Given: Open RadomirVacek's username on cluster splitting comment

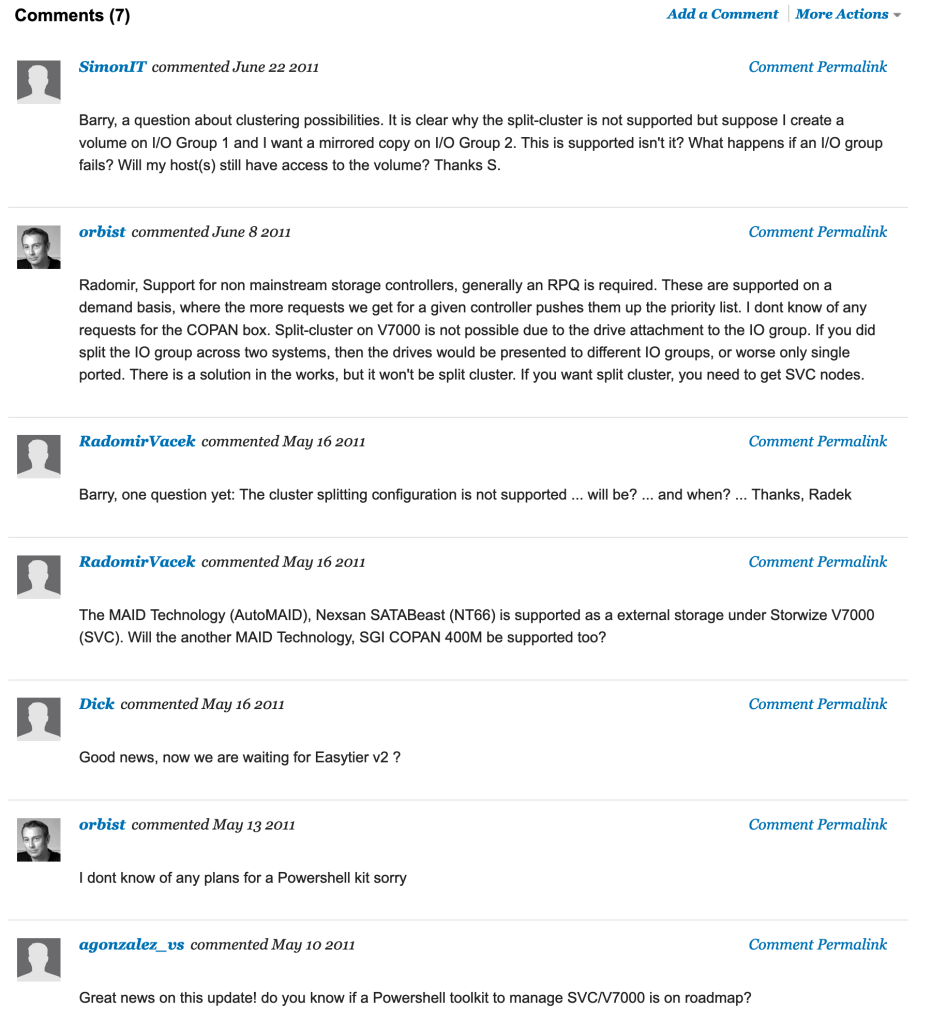Looking at the screenshot, I should [137, 441].
